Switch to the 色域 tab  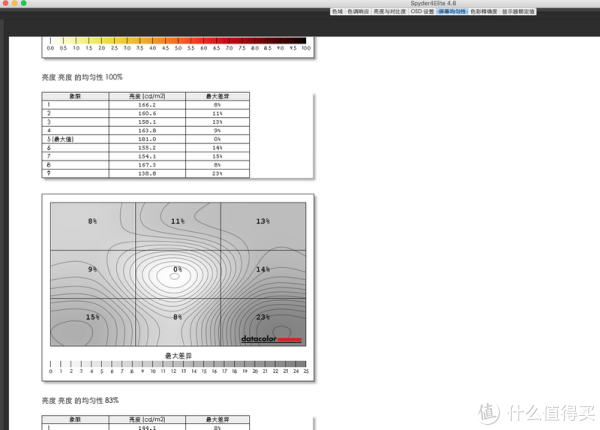coord(337,11)
